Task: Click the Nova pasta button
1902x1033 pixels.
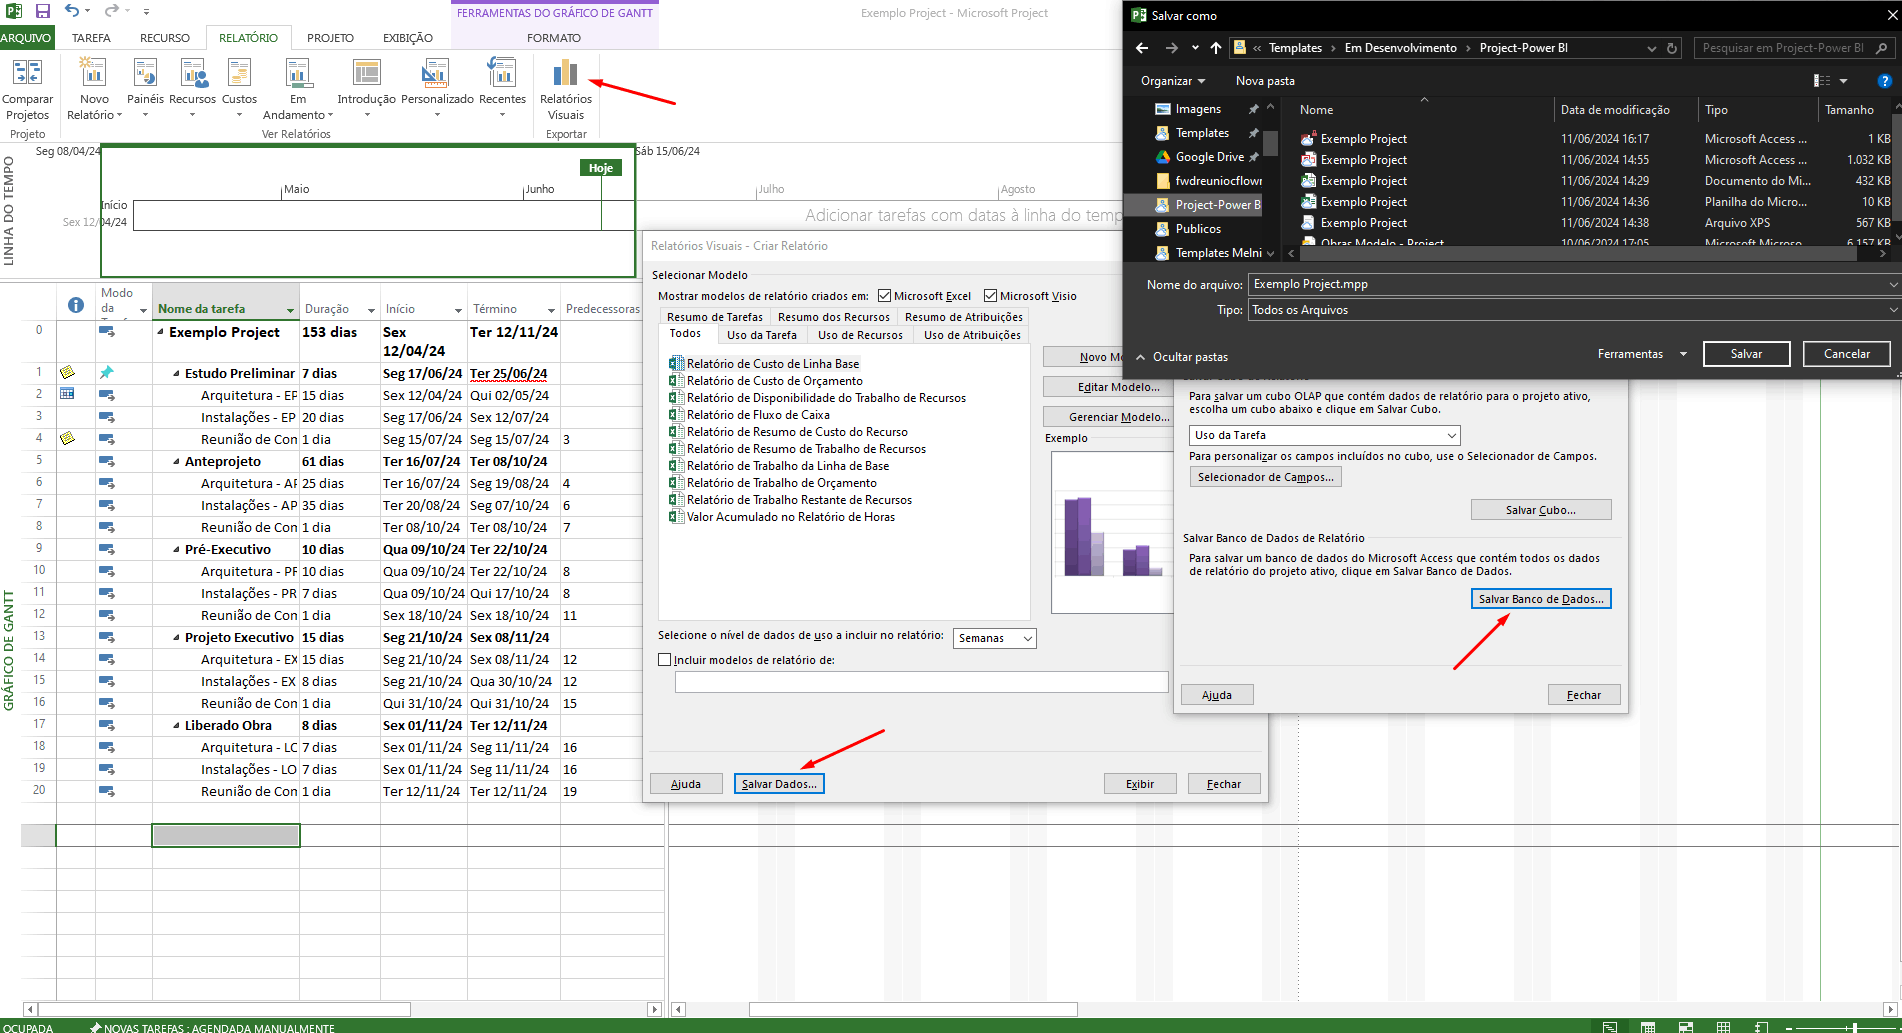Action: 1265,81
